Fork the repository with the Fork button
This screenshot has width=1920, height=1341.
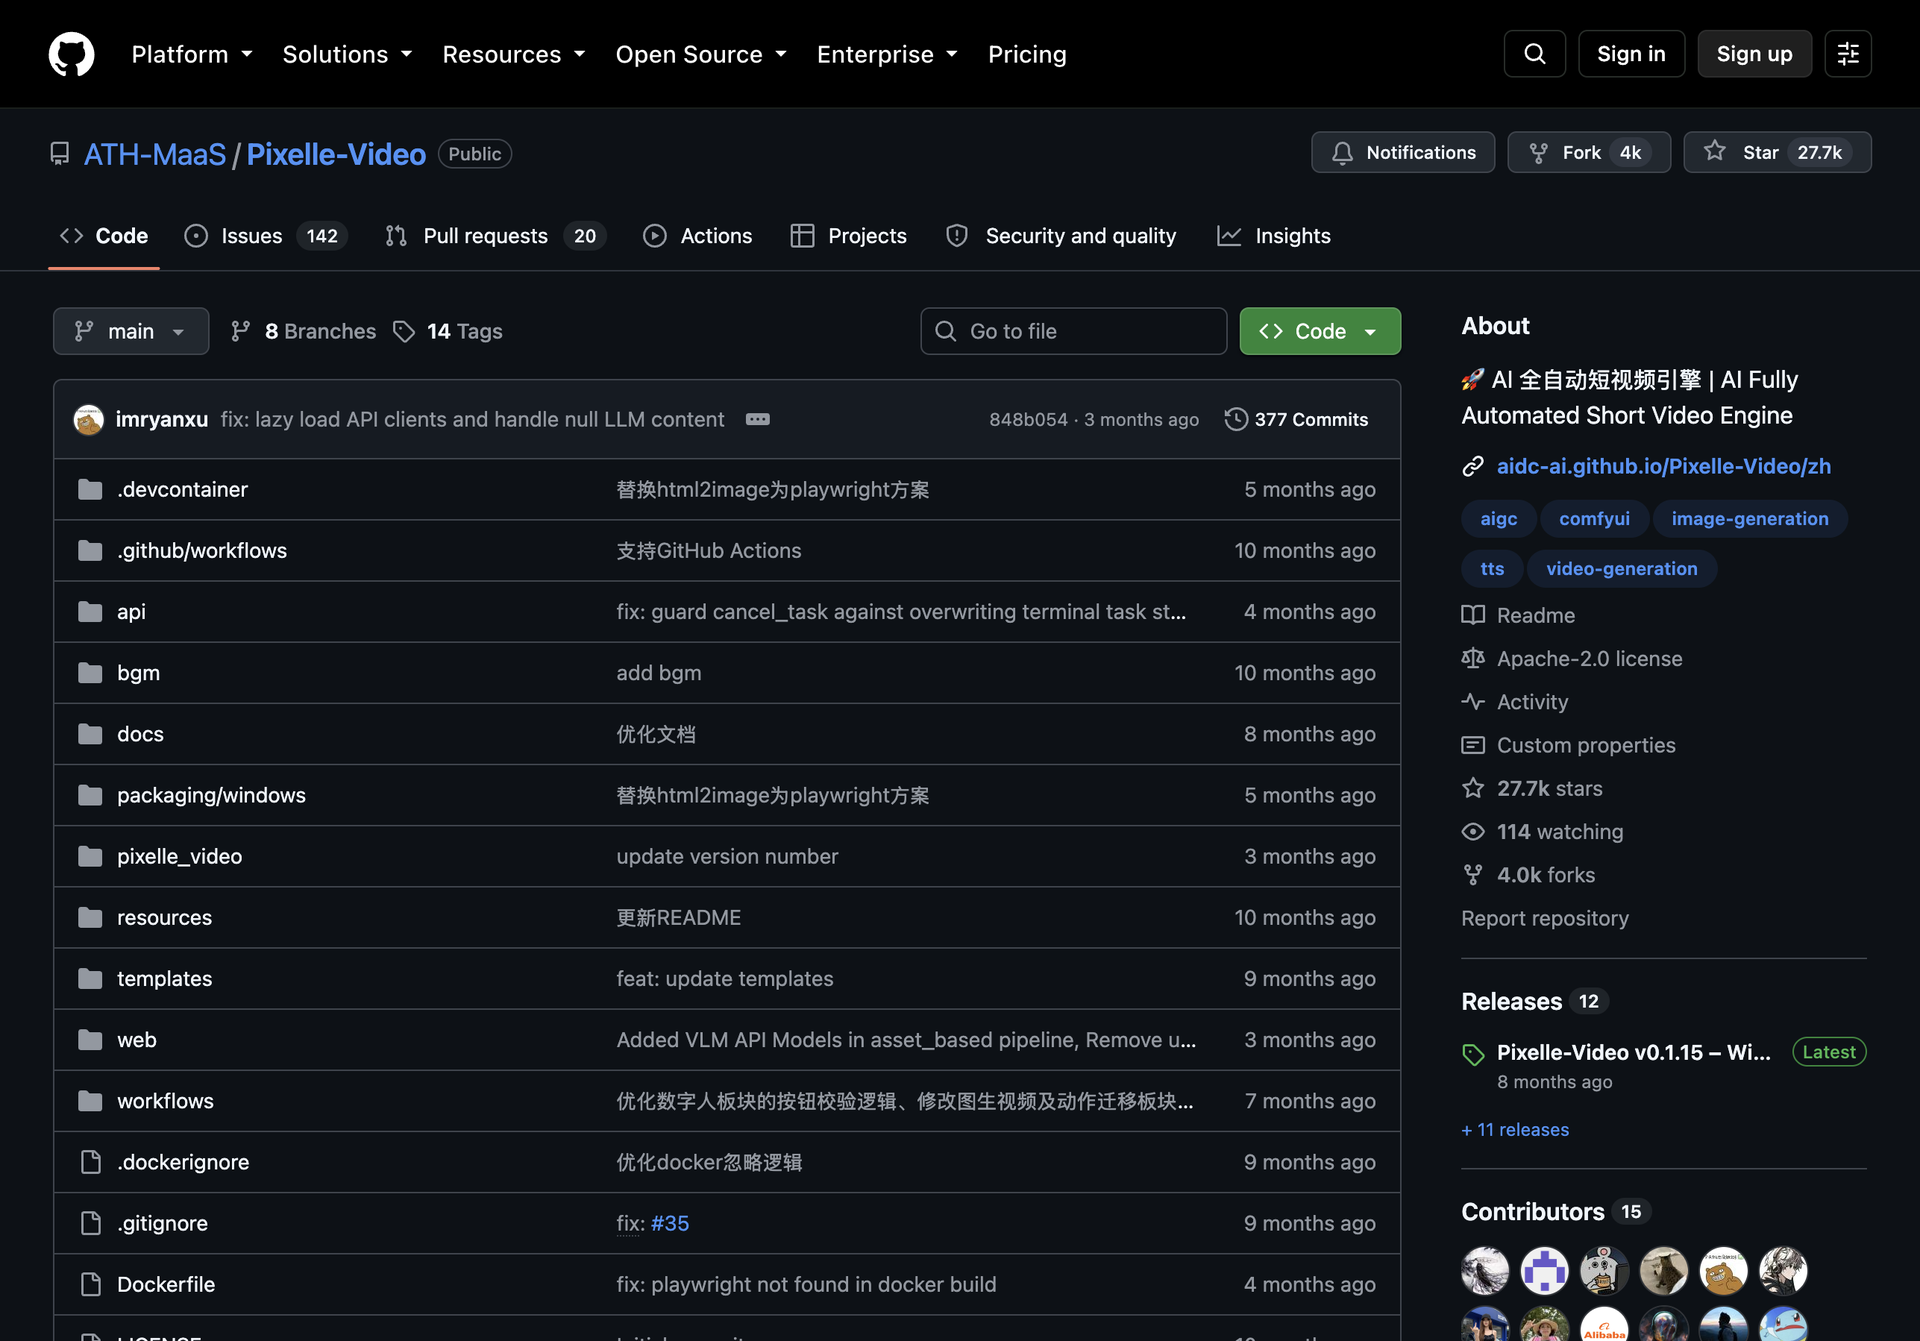pos(1589,152)
